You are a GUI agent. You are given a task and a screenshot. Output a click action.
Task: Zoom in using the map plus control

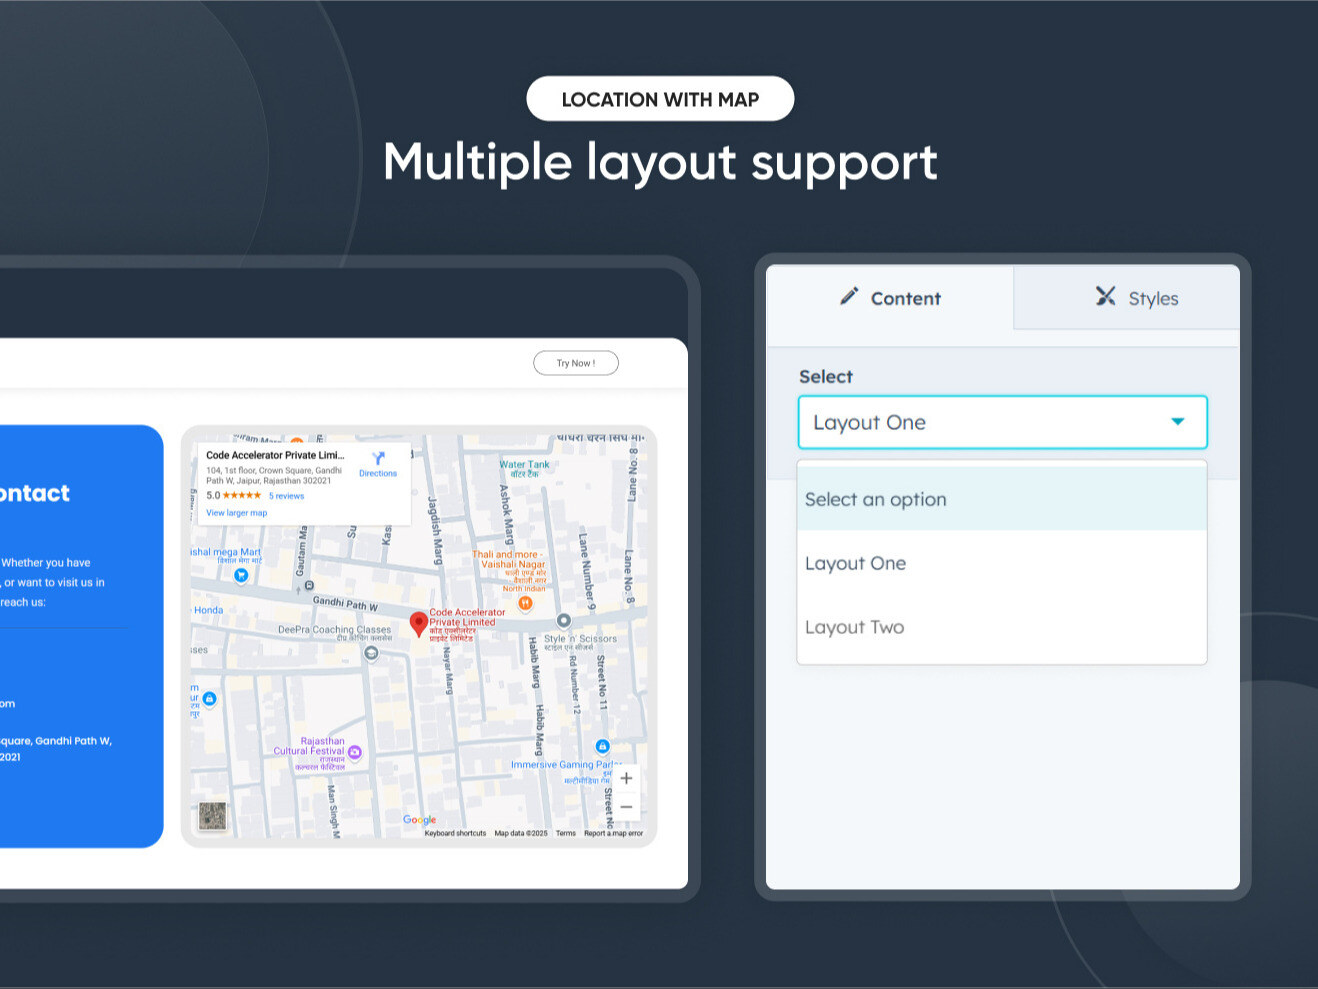(626, 778)
